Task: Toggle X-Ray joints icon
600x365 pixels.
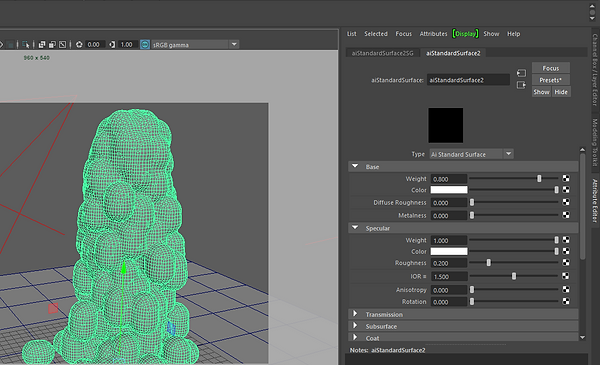Action: click(x=62, y=44)
